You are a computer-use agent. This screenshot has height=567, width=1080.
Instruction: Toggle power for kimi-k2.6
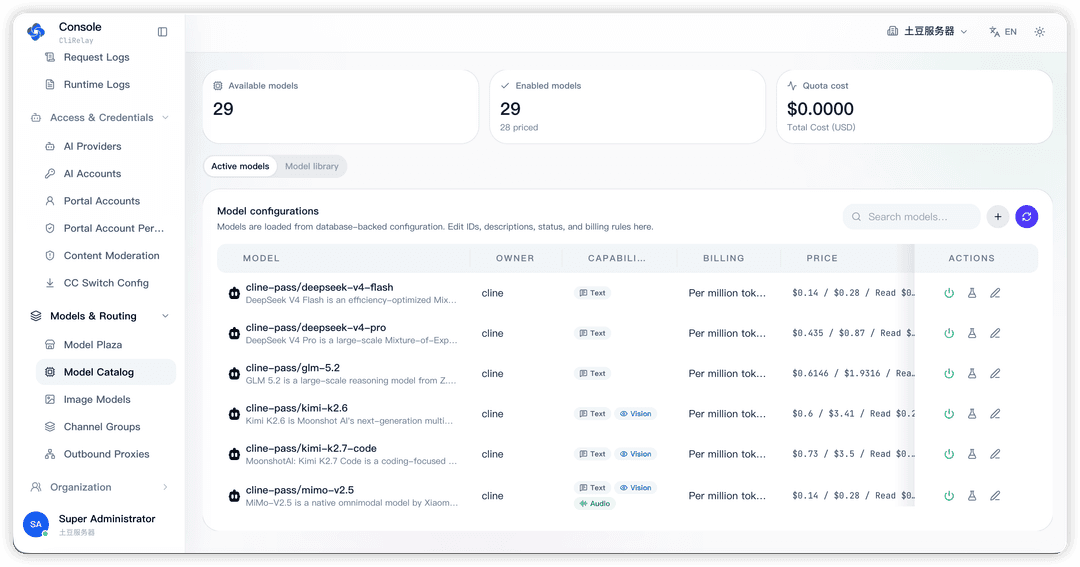coord(948,414)
